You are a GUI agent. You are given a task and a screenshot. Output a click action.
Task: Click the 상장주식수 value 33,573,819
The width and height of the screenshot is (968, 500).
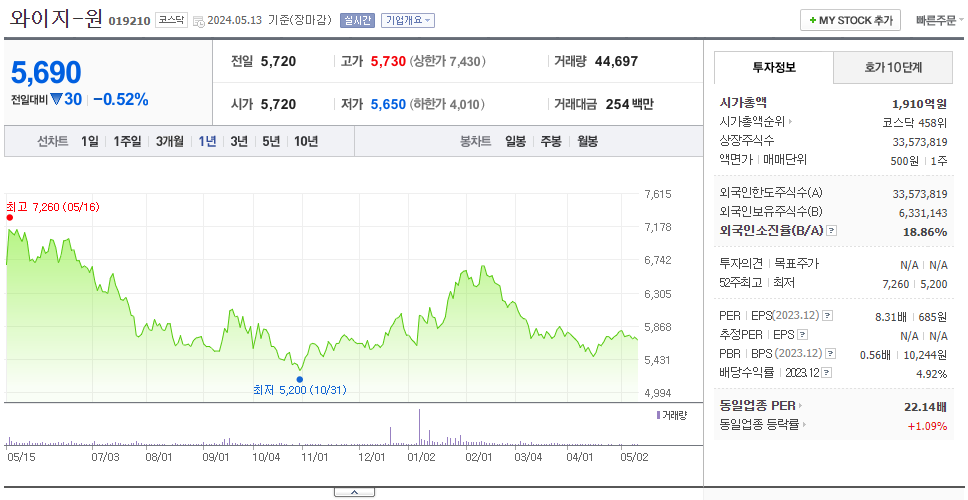[x=920, y=141]
